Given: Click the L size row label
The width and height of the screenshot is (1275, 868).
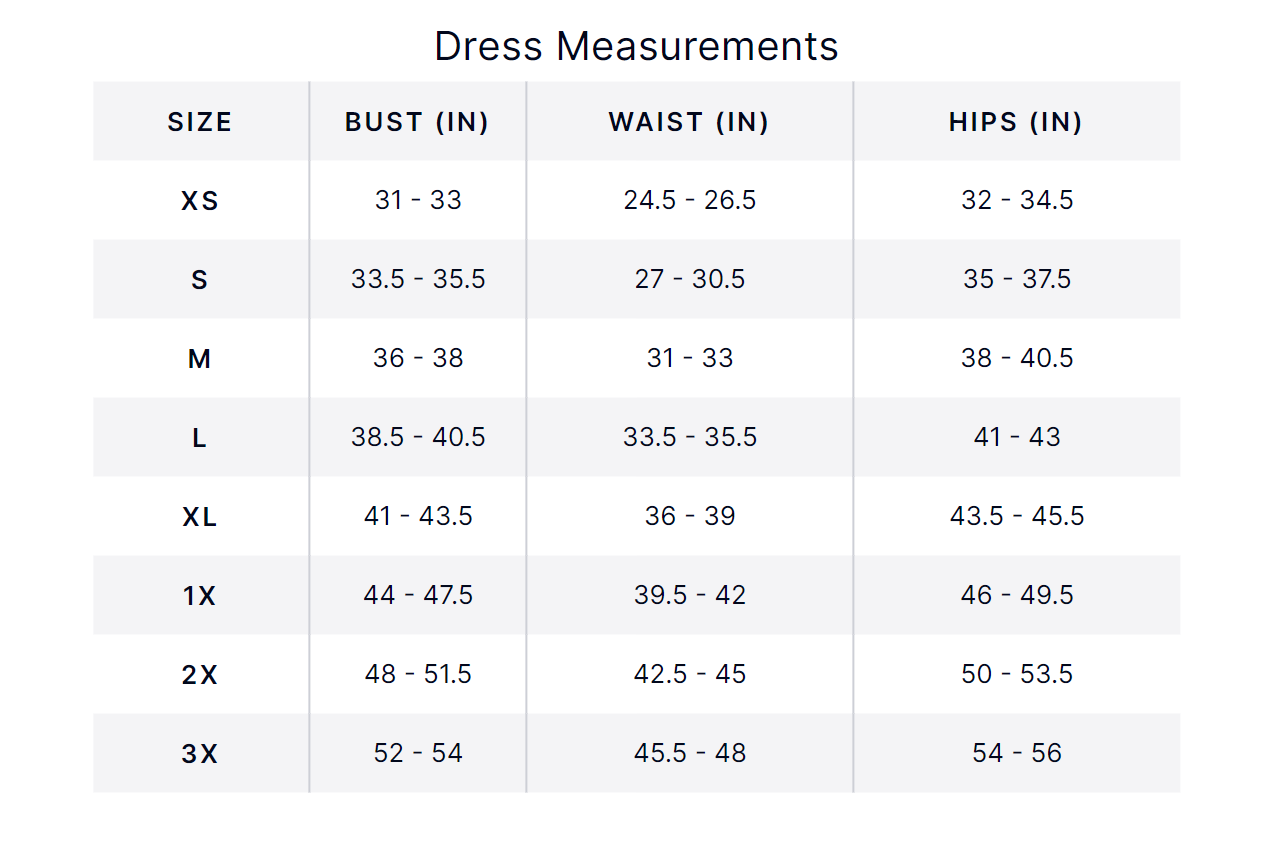Looking at the screenshot, I should (x=200, y=438).
